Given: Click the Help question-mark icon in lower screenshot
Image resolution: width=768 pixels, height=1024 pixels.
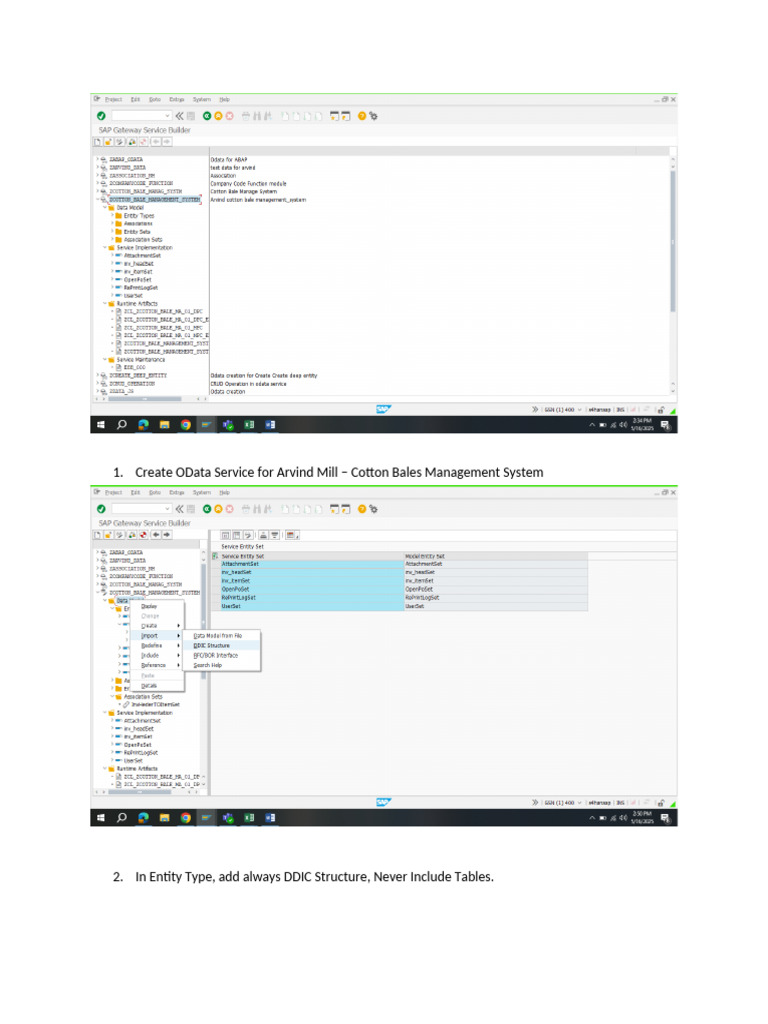Looking at the screenshot, I should click(x=362, y=509).
